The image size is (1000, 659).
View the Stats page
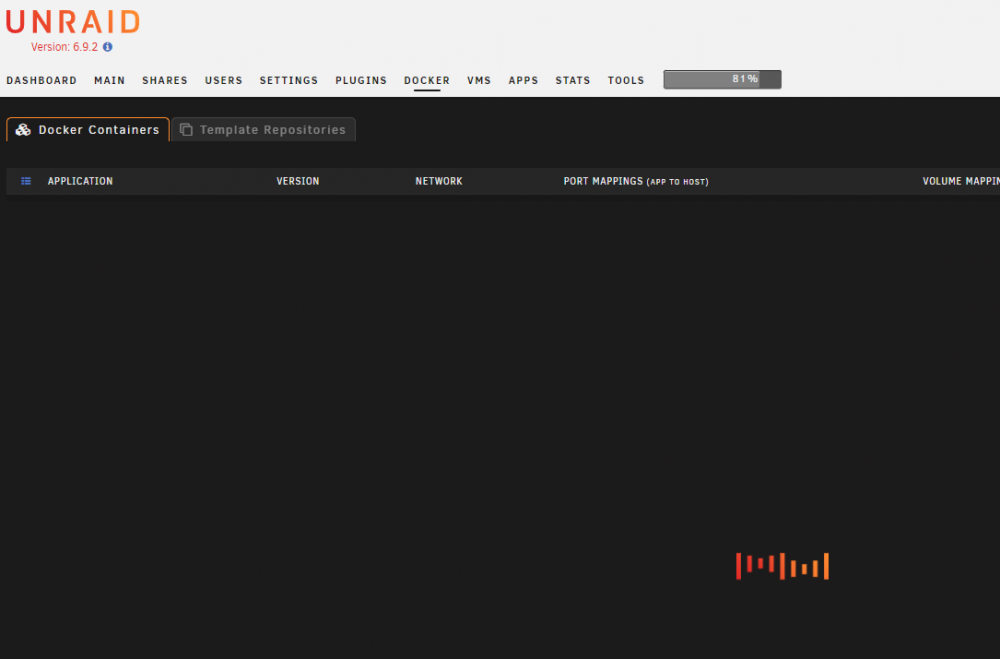(x=573, y=80)
